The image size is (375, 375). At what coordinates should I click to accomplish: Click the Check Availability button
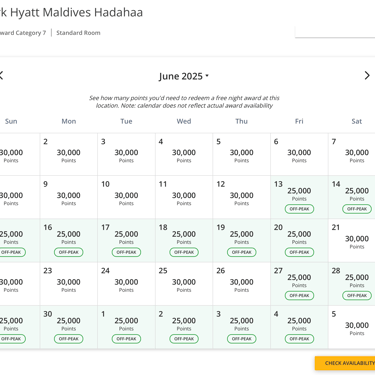(x=345, y=363)
